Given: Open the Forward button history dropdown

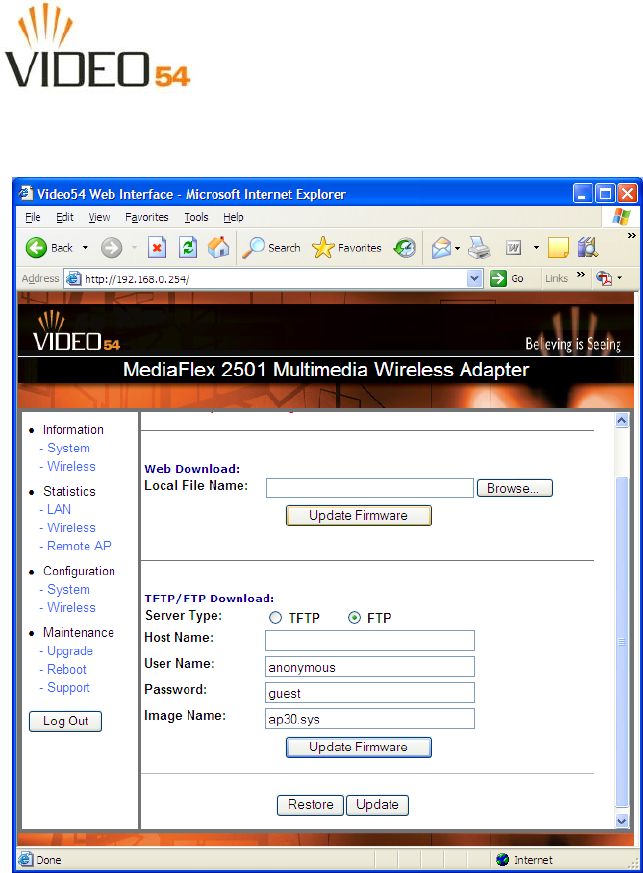Looking at the screenshot, I should point(134,248).
